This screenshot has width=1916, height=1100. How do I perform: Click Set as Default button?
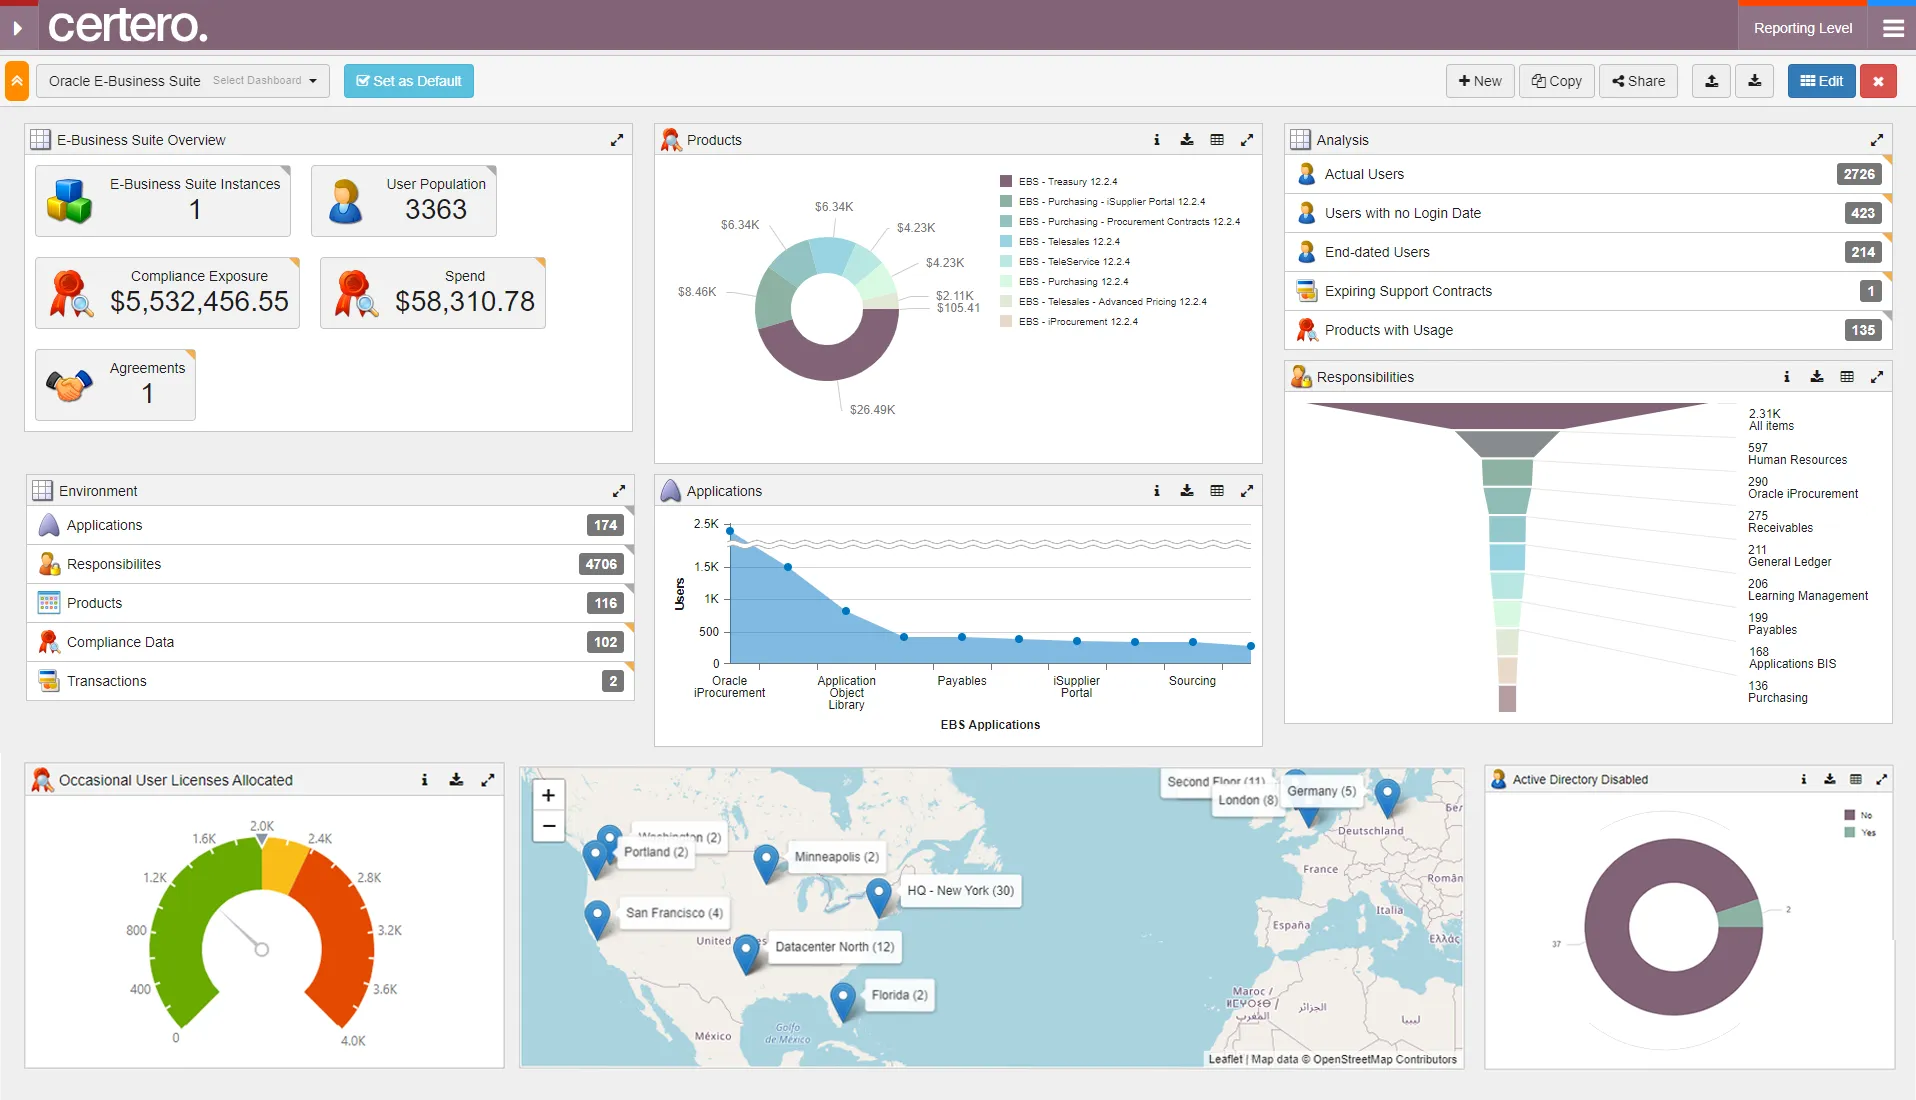pyautogui.click(x=409, y=81)
